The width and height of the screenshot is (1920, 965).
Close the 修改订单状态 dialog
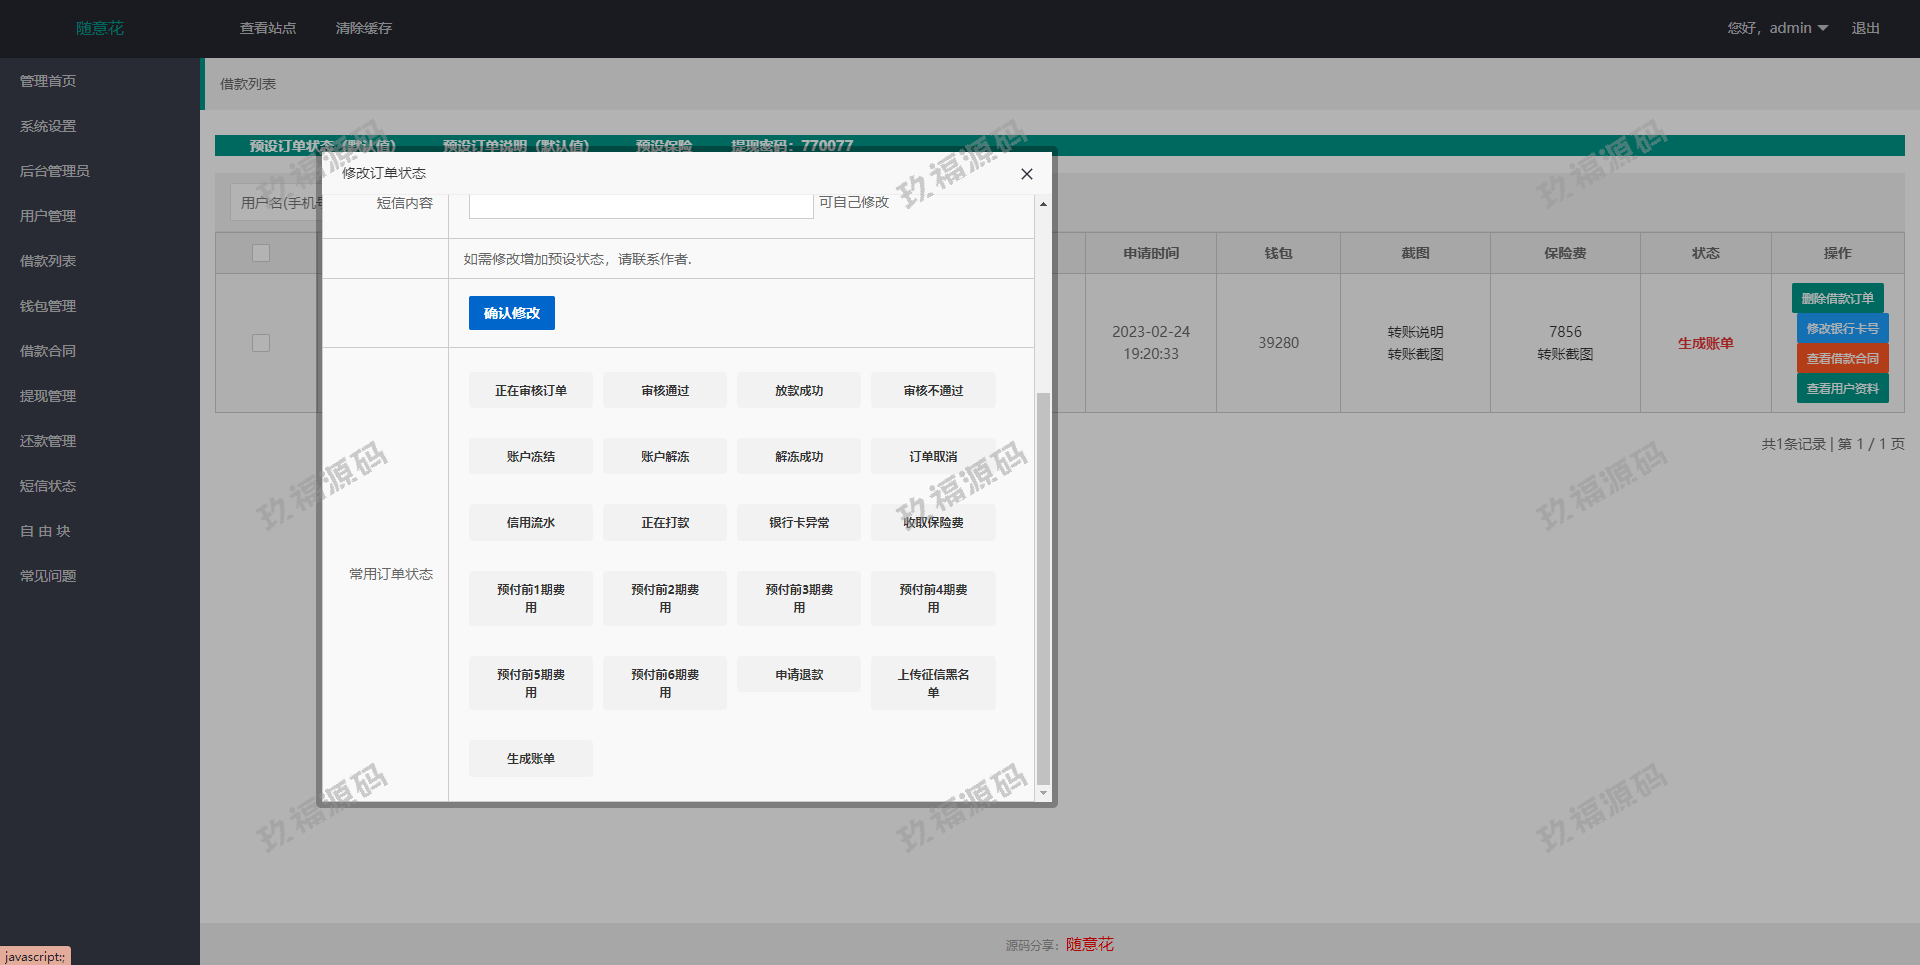coord(1026,174)
